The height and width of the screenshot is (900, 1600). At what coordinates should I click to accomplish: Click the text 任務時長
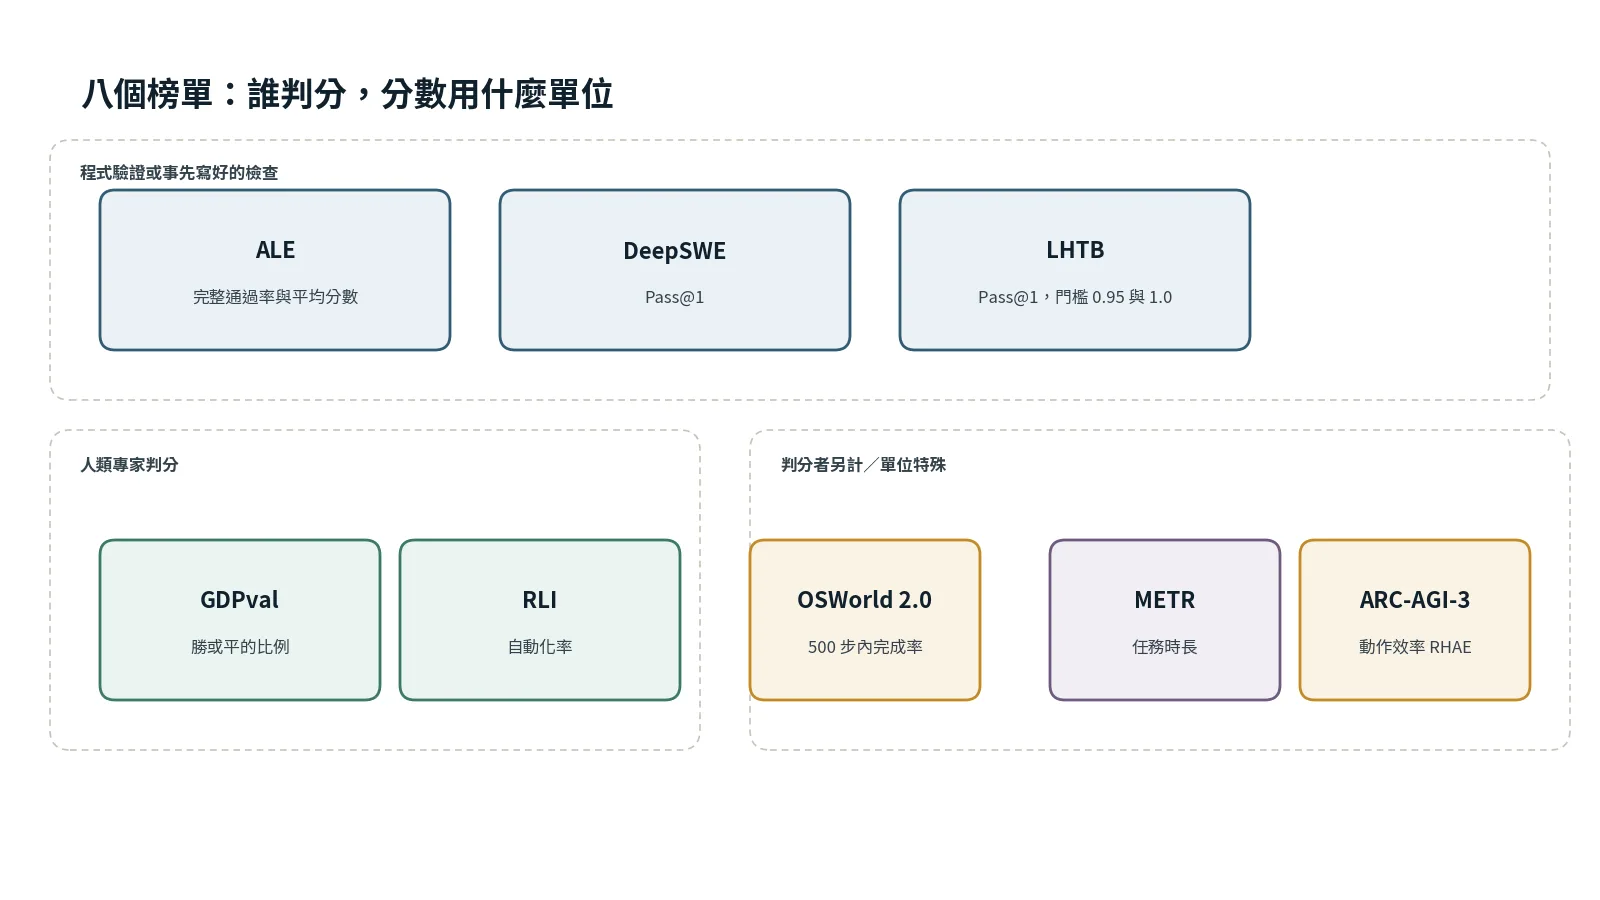[x=1165, y=647]
